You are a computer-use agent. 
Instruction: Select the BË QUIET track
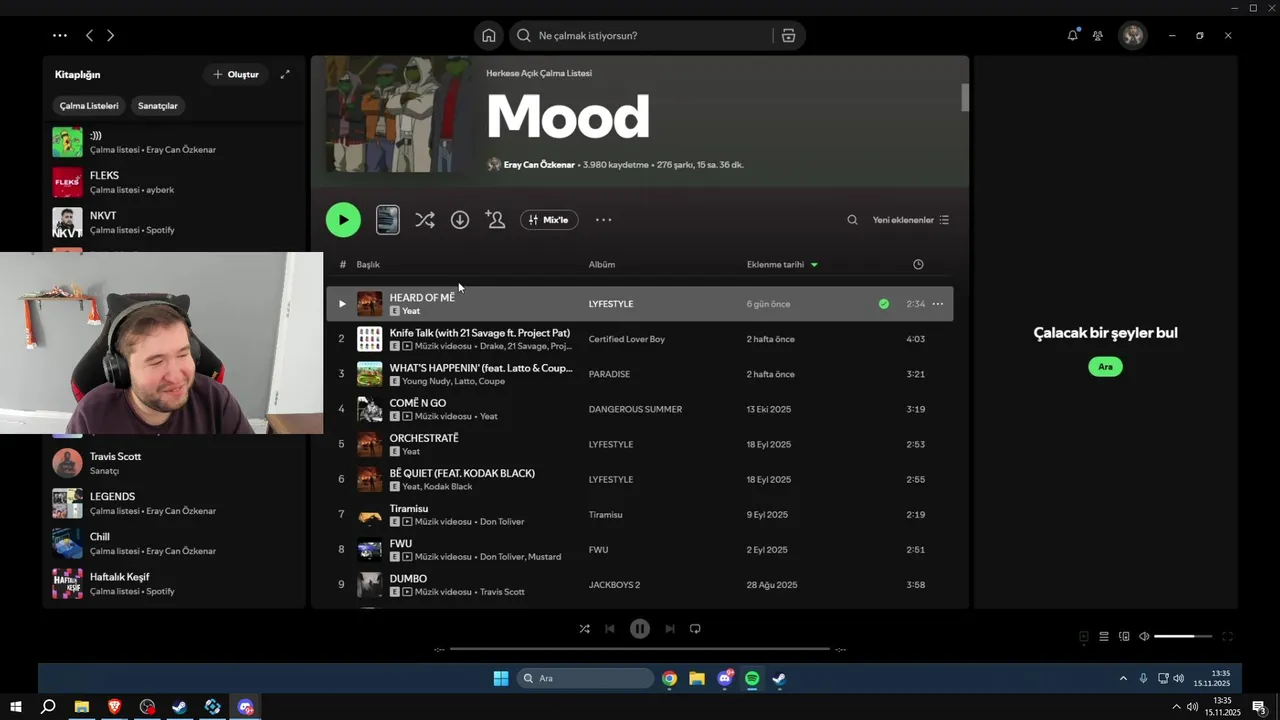639,479
